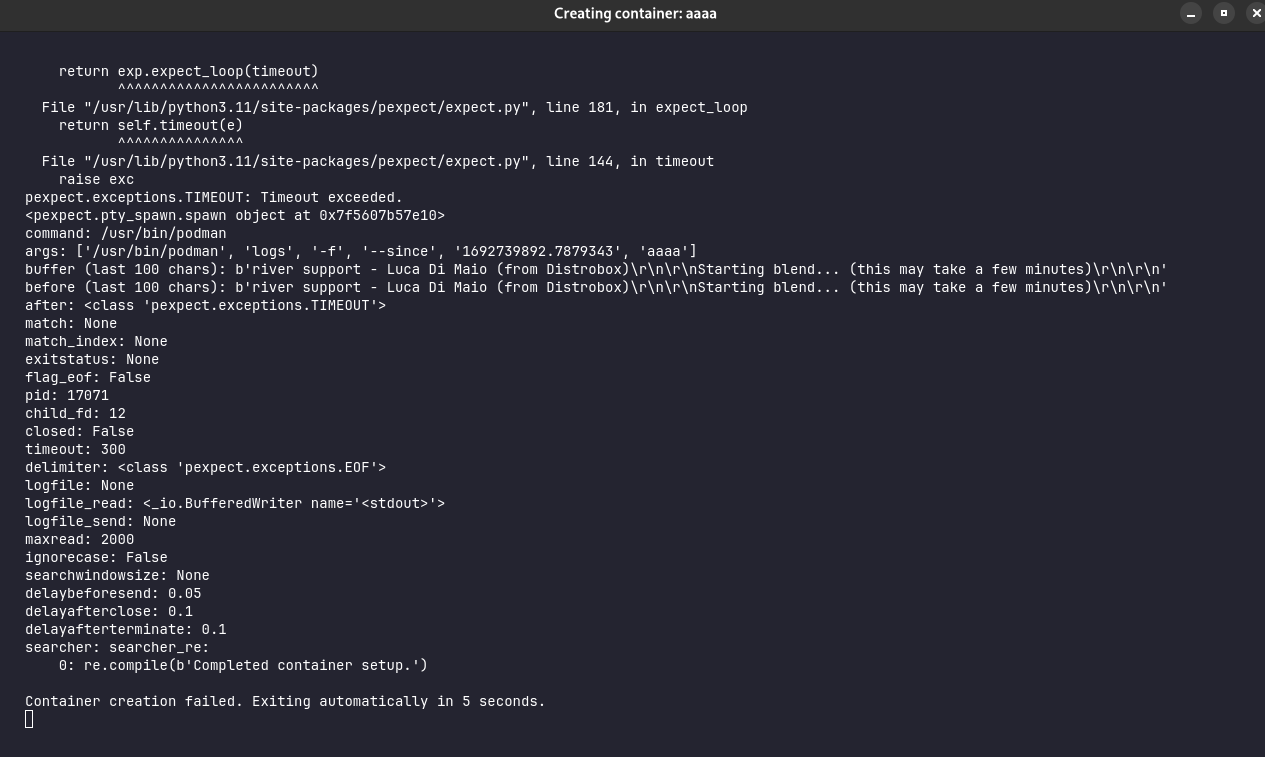Click the expect.py line 181 file path
The width and height of the screenshot is (1265, 757).
[305, 107]
